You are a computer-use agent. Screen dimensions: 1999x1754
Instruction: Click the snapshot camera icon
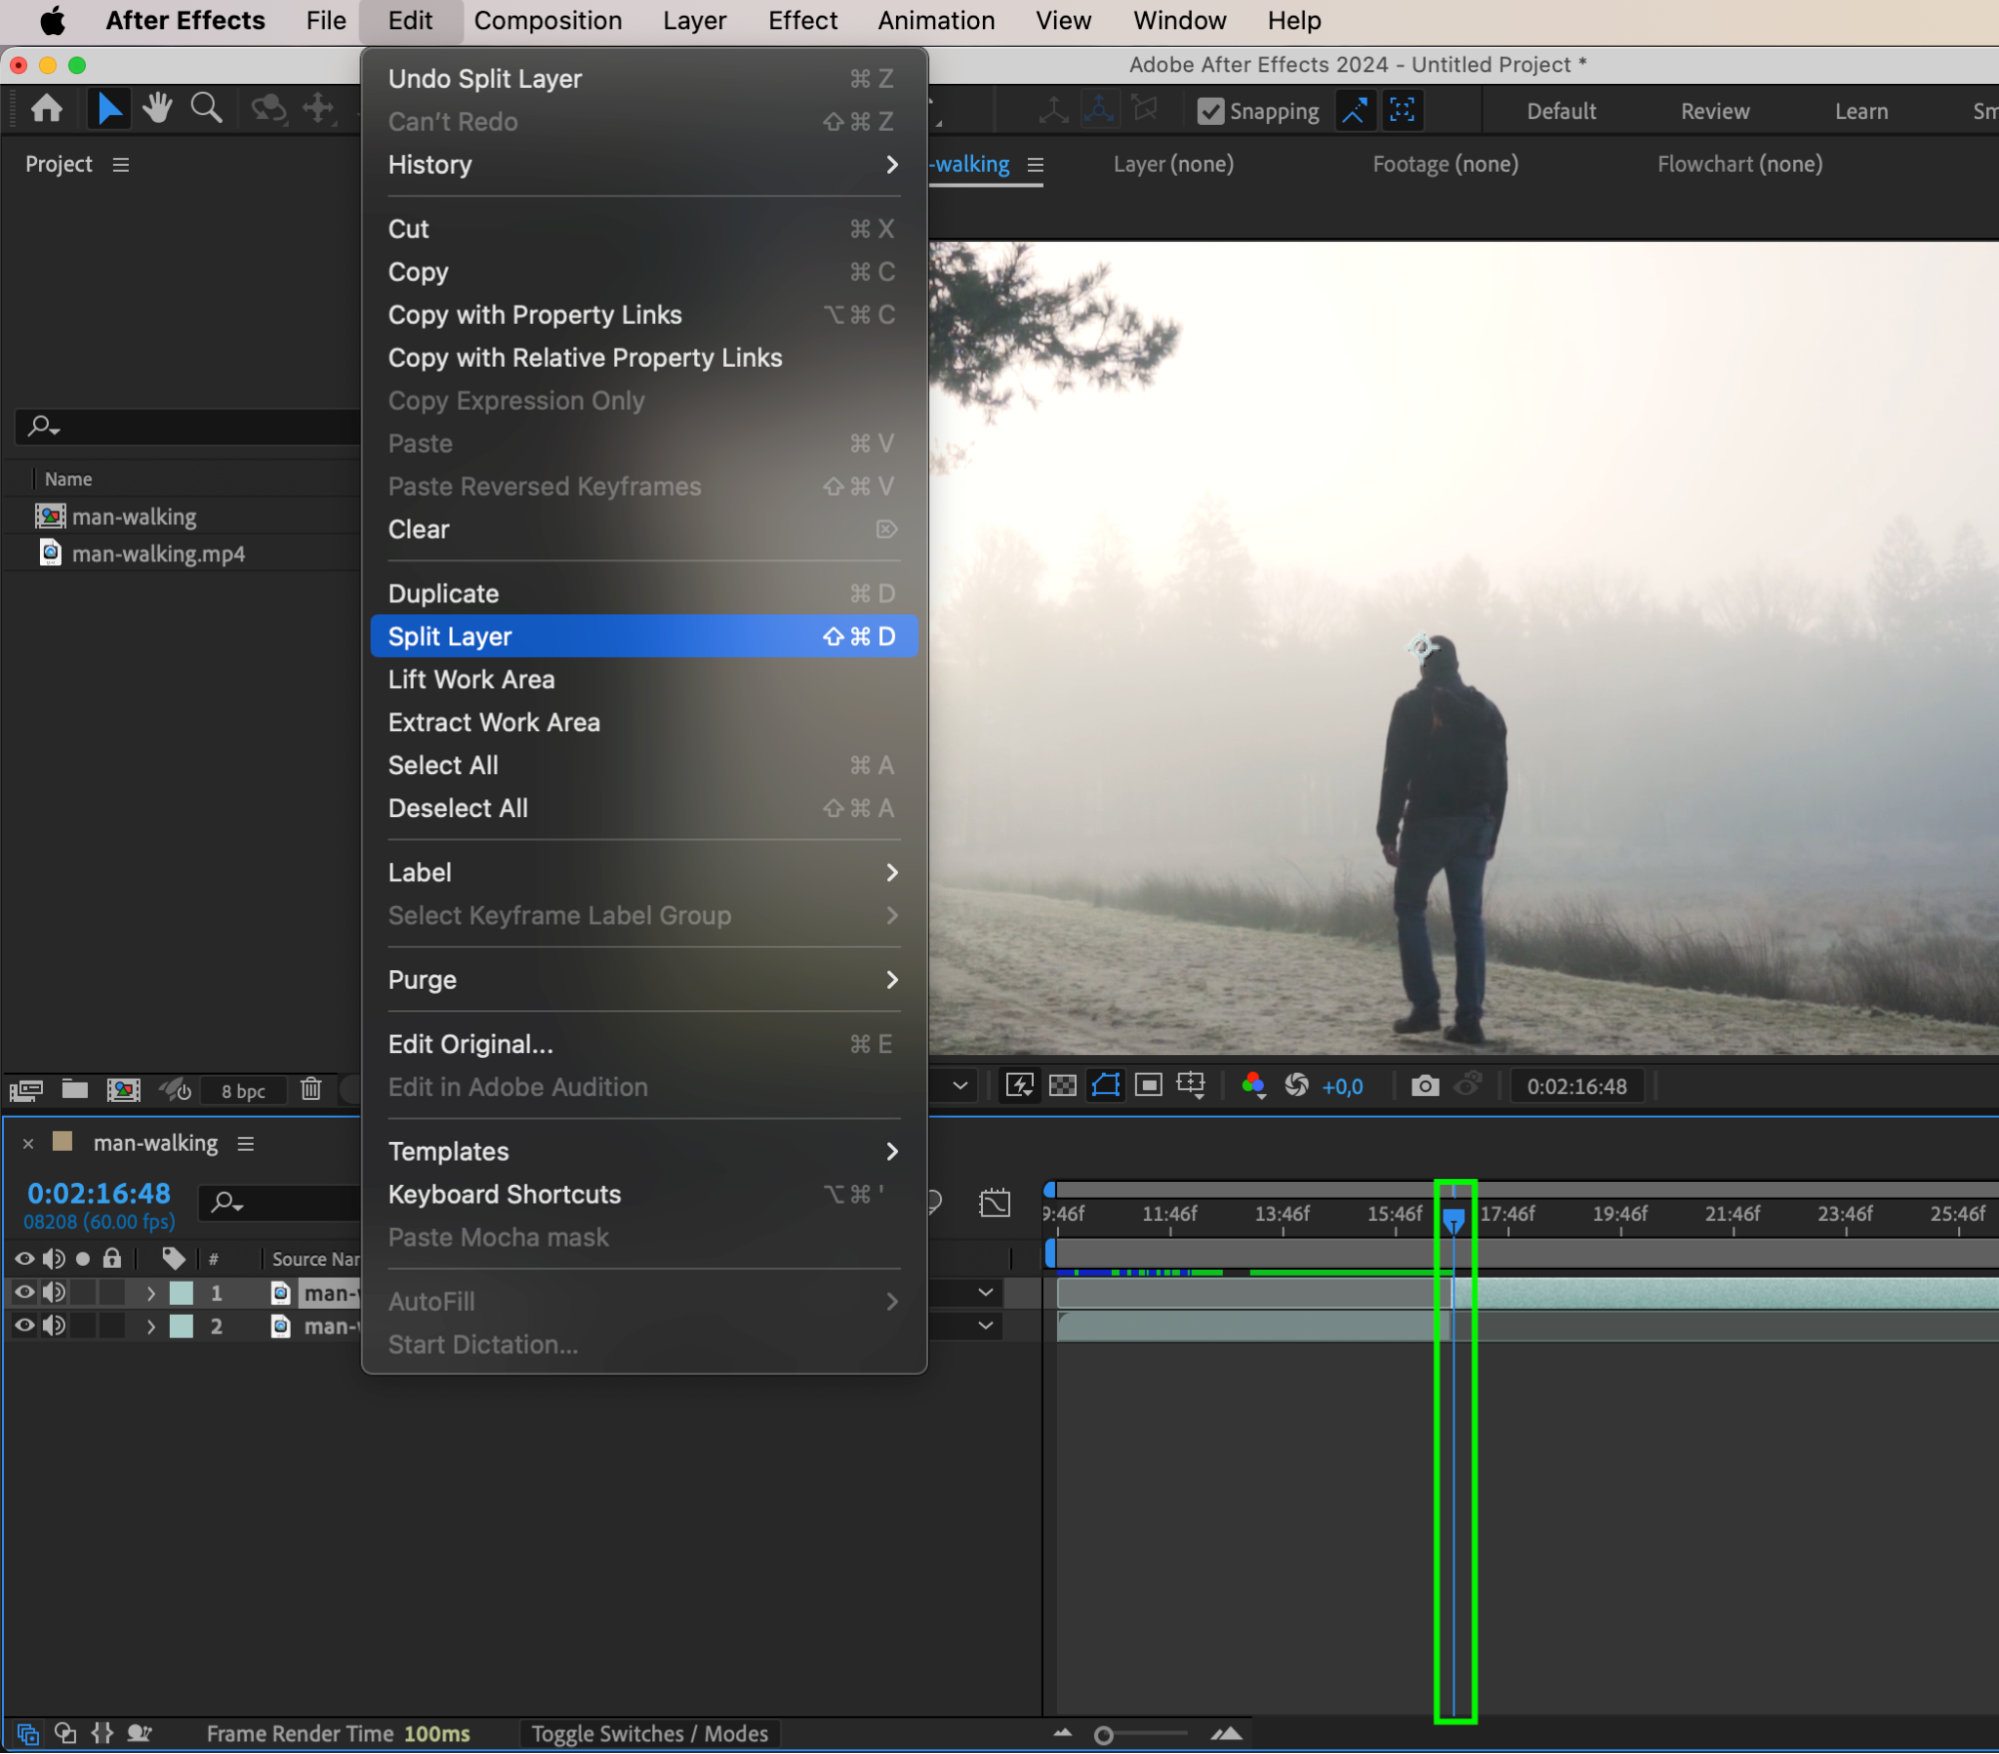(1424, 1086)
